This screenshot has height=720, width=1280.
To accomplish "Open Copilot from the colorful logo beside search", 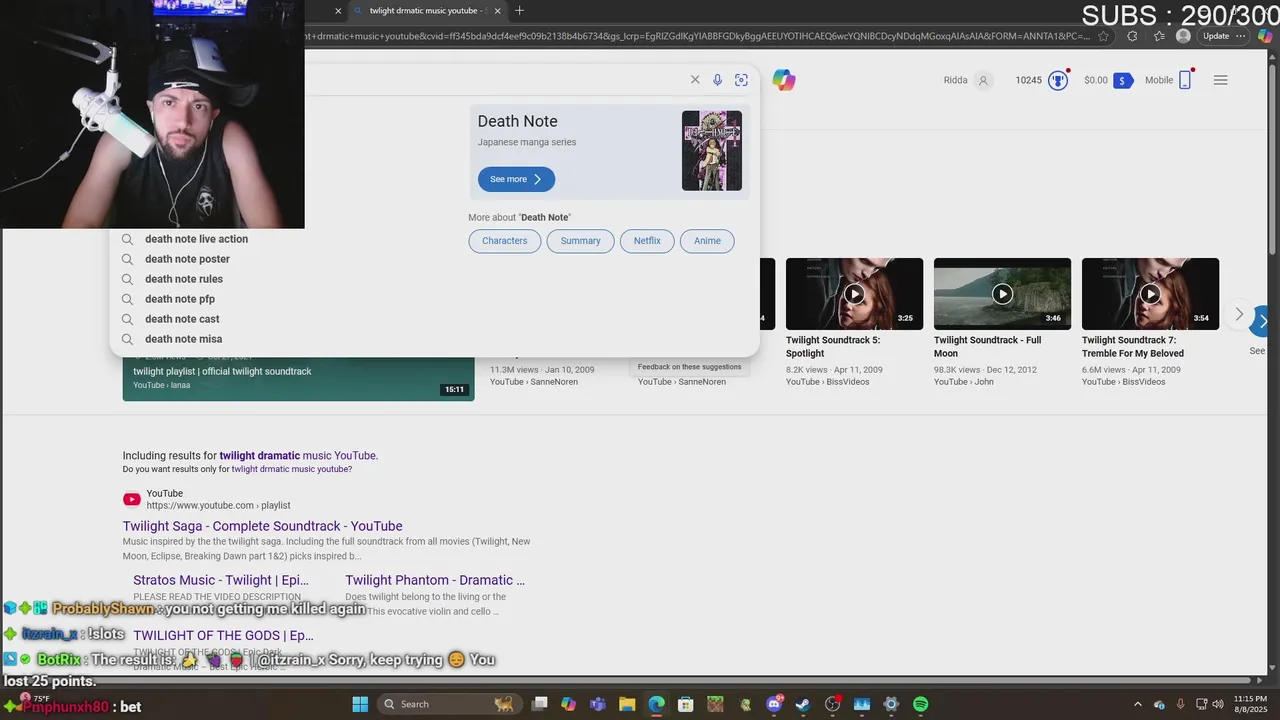I will (x=784, y=80).
